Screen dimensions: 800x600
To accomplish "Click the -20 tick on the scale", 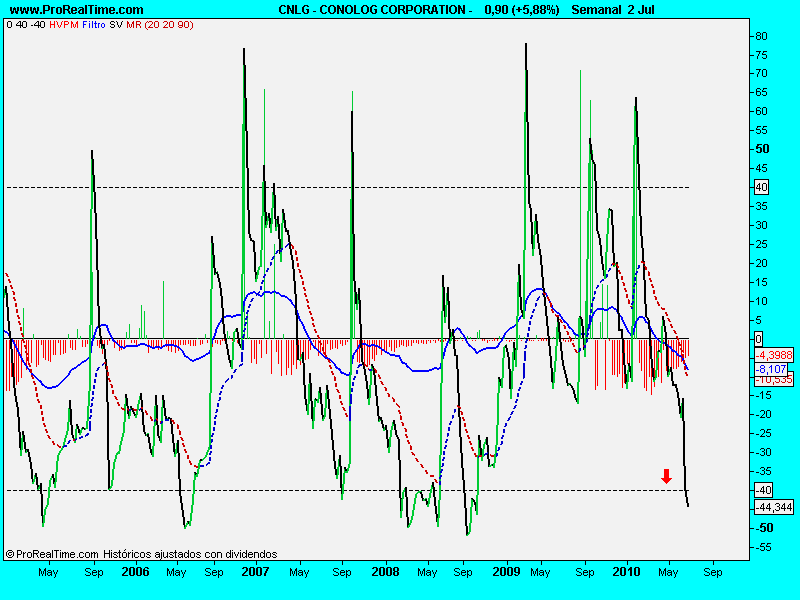I will pyautogui.click(x=763, y=414).
